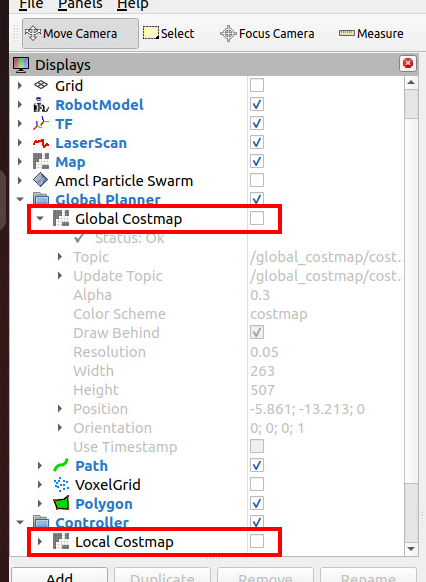The height and width of the screenshot is (582, 426).
Task: Enable the VoxelGrid checkbox
Action: [x=257, y=484]
